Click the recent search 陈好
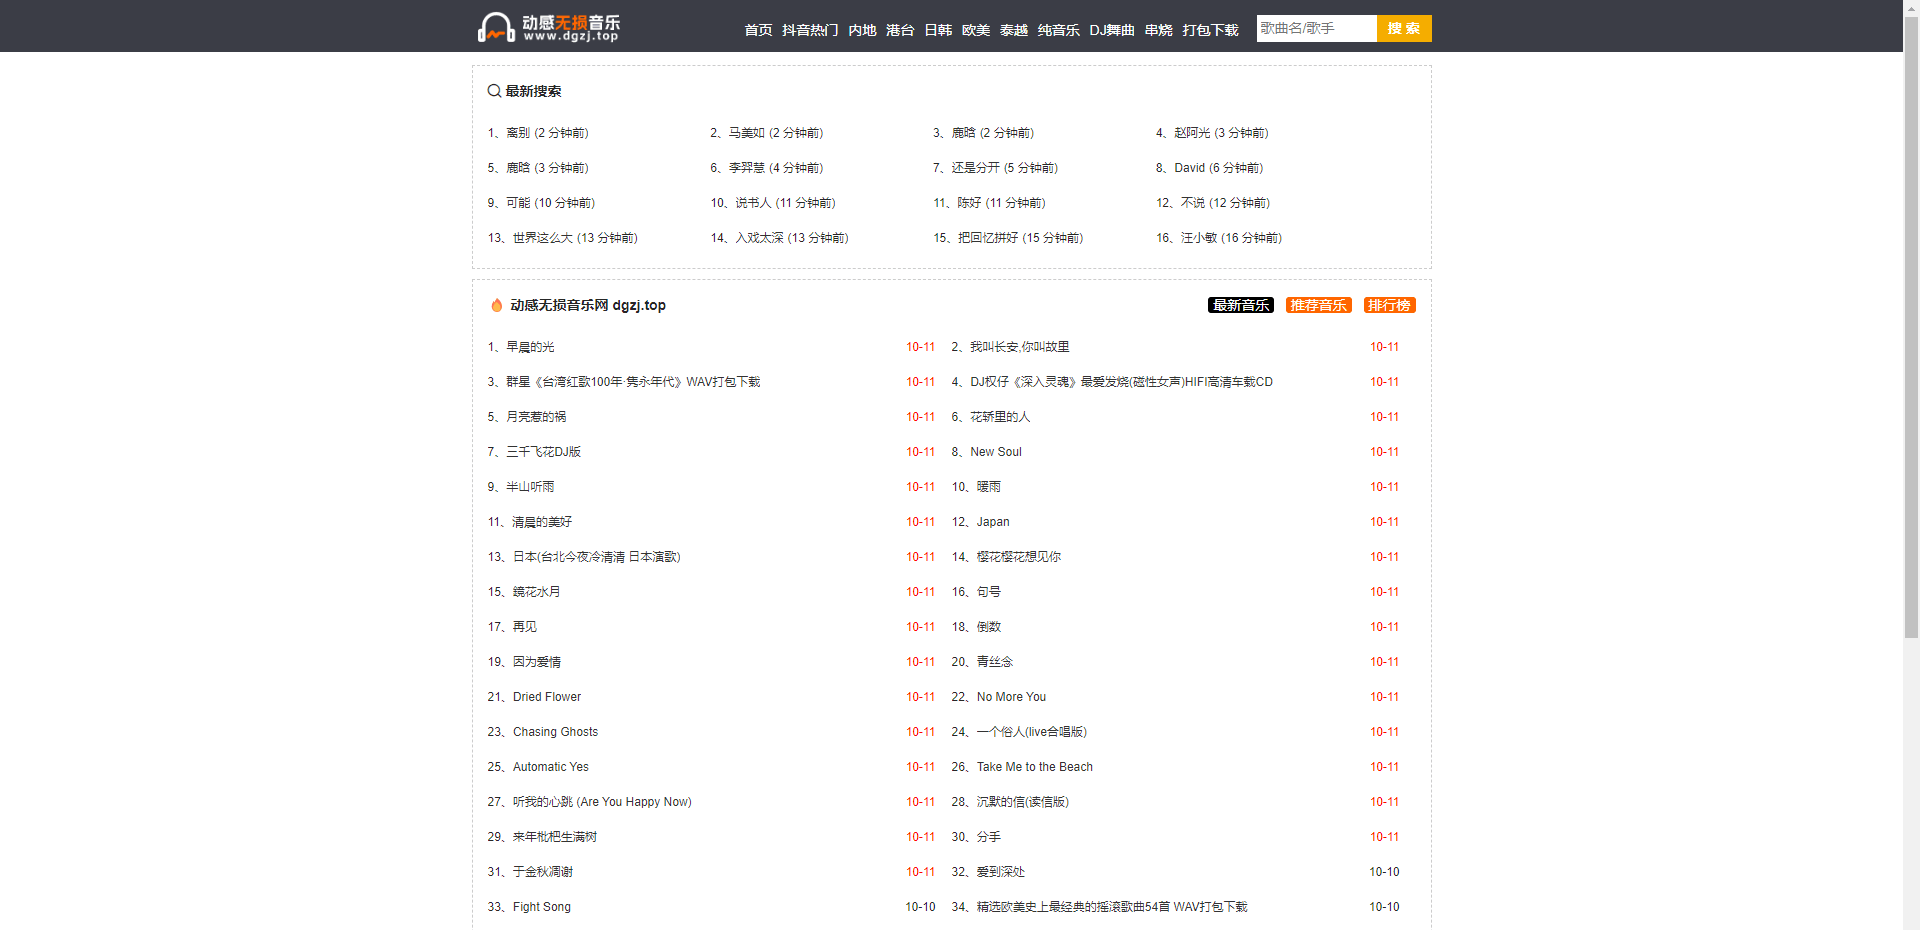1920x930 pixels. pyautogui.click(x=970, y=203)
